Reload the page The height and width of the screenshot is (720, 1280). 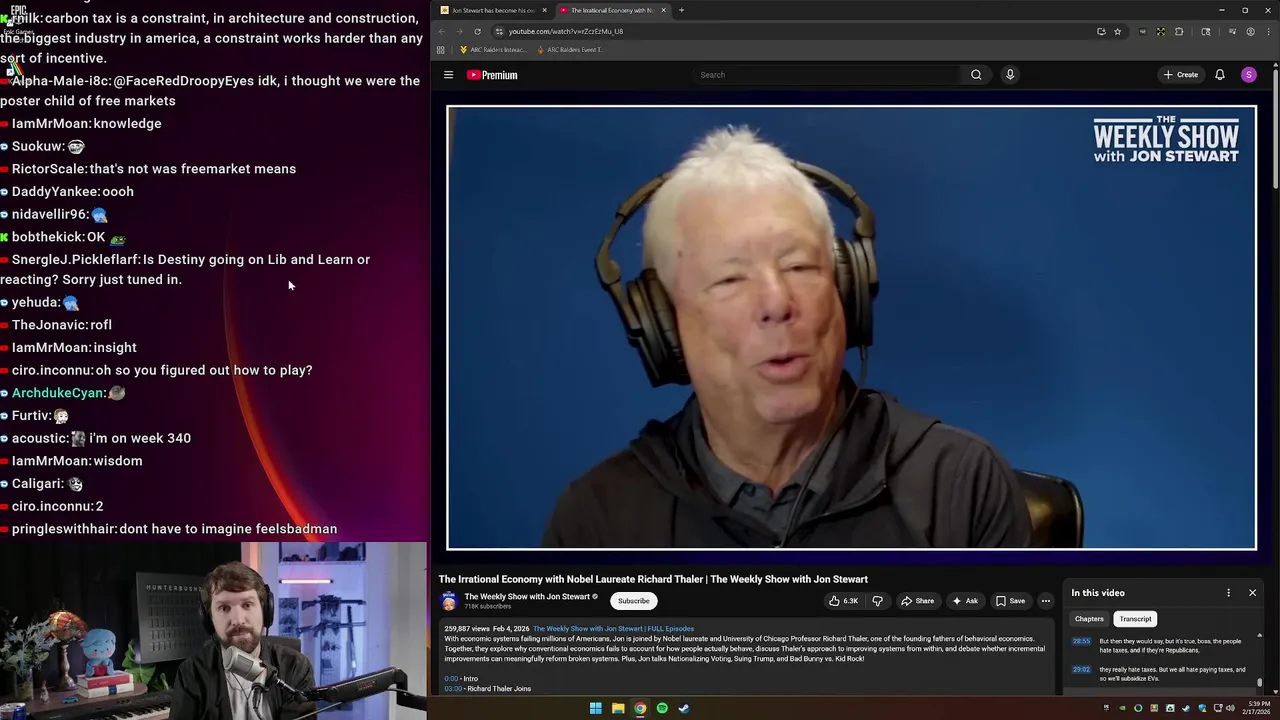477,31
